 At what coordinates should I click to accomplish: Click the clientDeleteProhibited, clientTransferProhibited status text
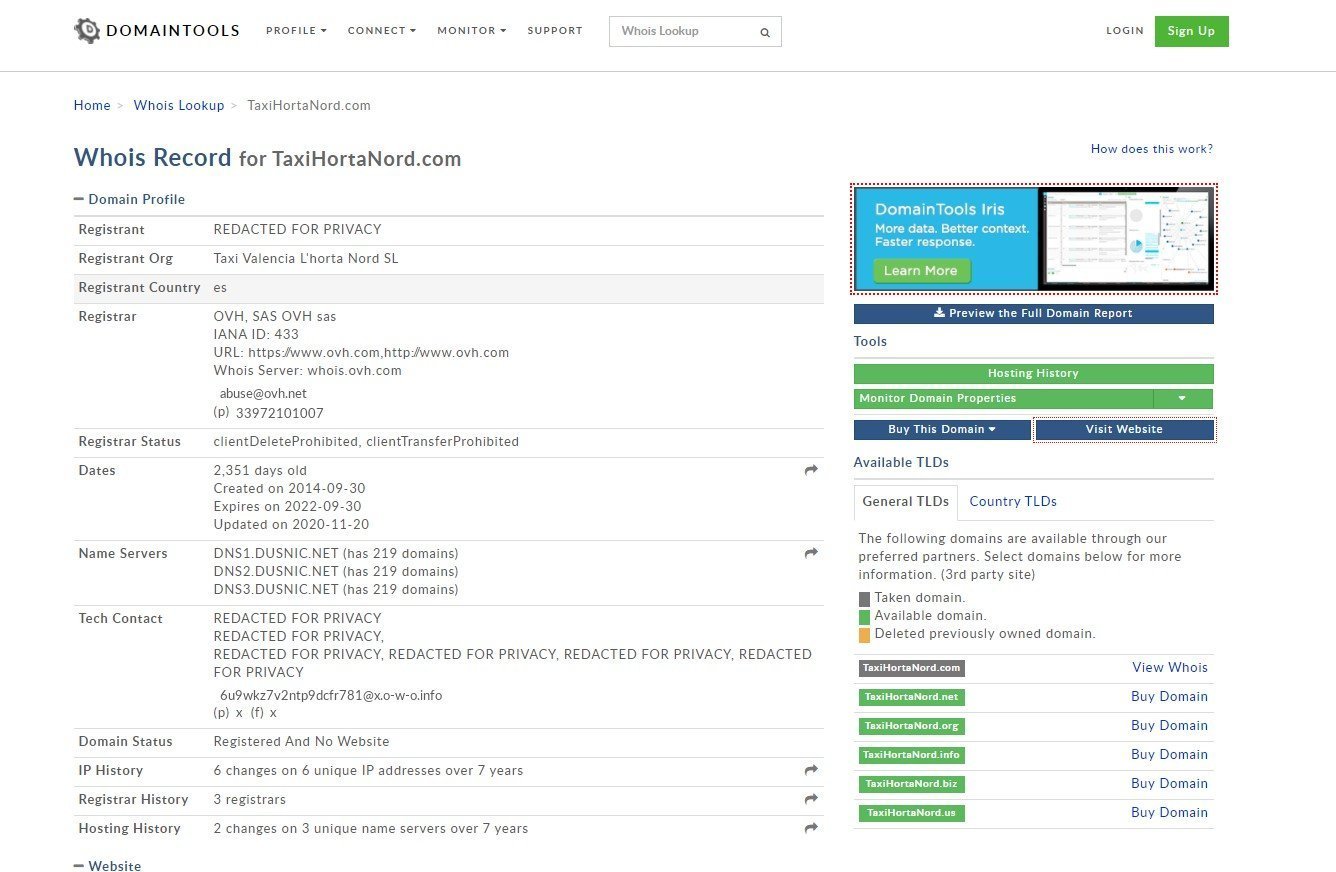pyautogui.click(x=366, y=441)
